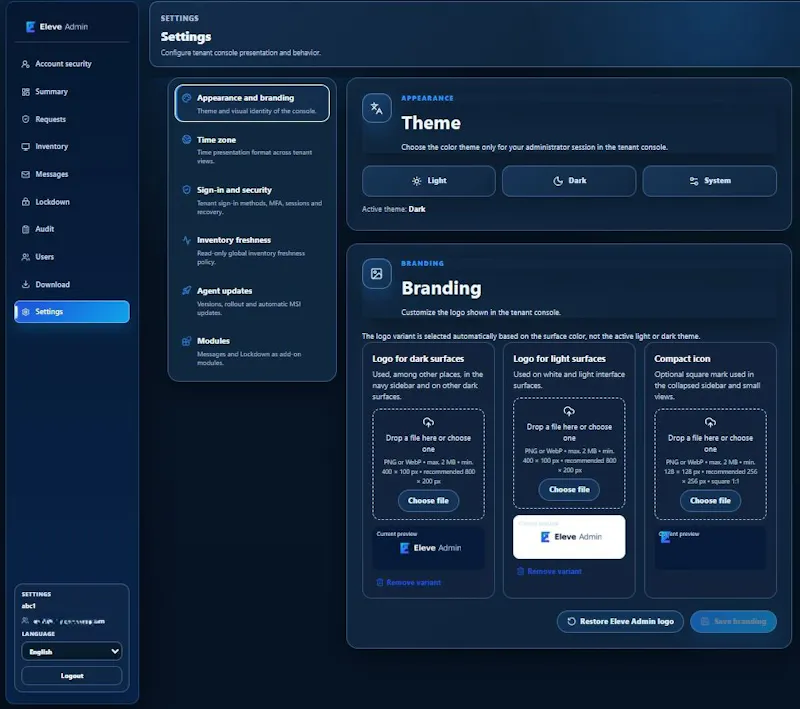Click the Messages envelope icon

click(26, 174)
